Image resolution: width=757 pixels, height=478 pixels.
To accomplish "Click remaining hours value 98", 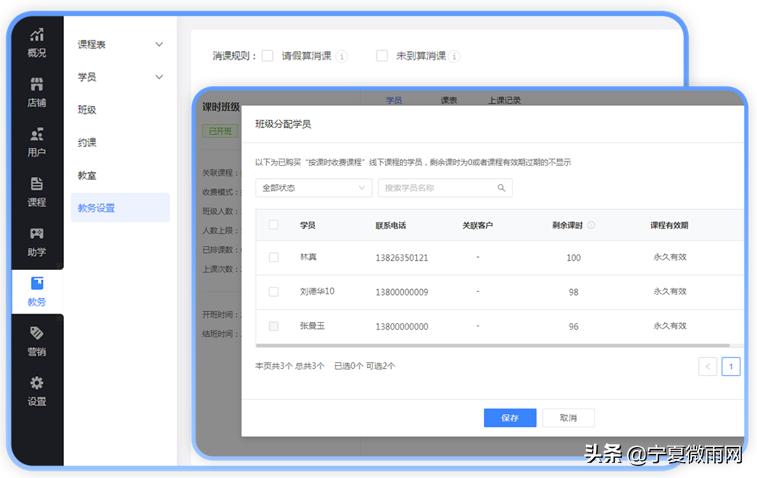I will 574,292.
